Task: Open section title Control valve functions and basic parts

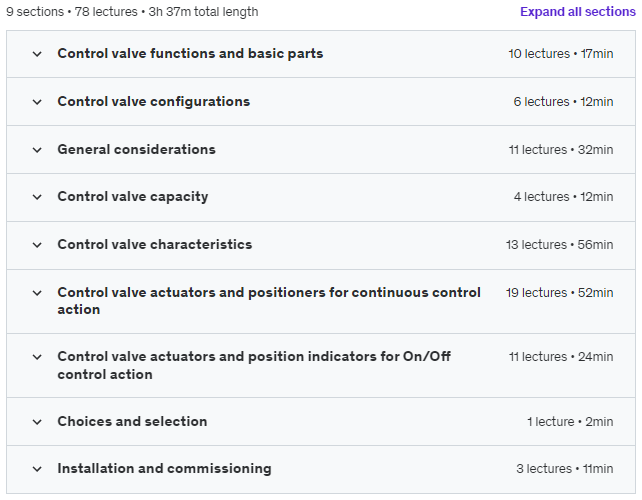Action: [190, 54]
